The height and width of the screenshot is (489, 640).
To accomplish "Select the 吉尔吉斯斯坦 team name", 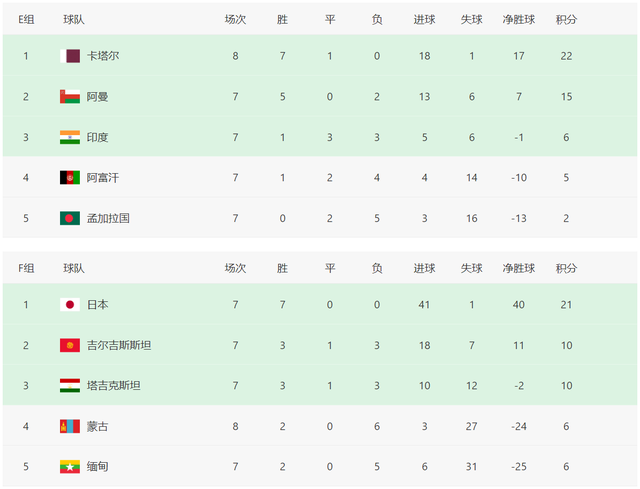I will 119,345.
